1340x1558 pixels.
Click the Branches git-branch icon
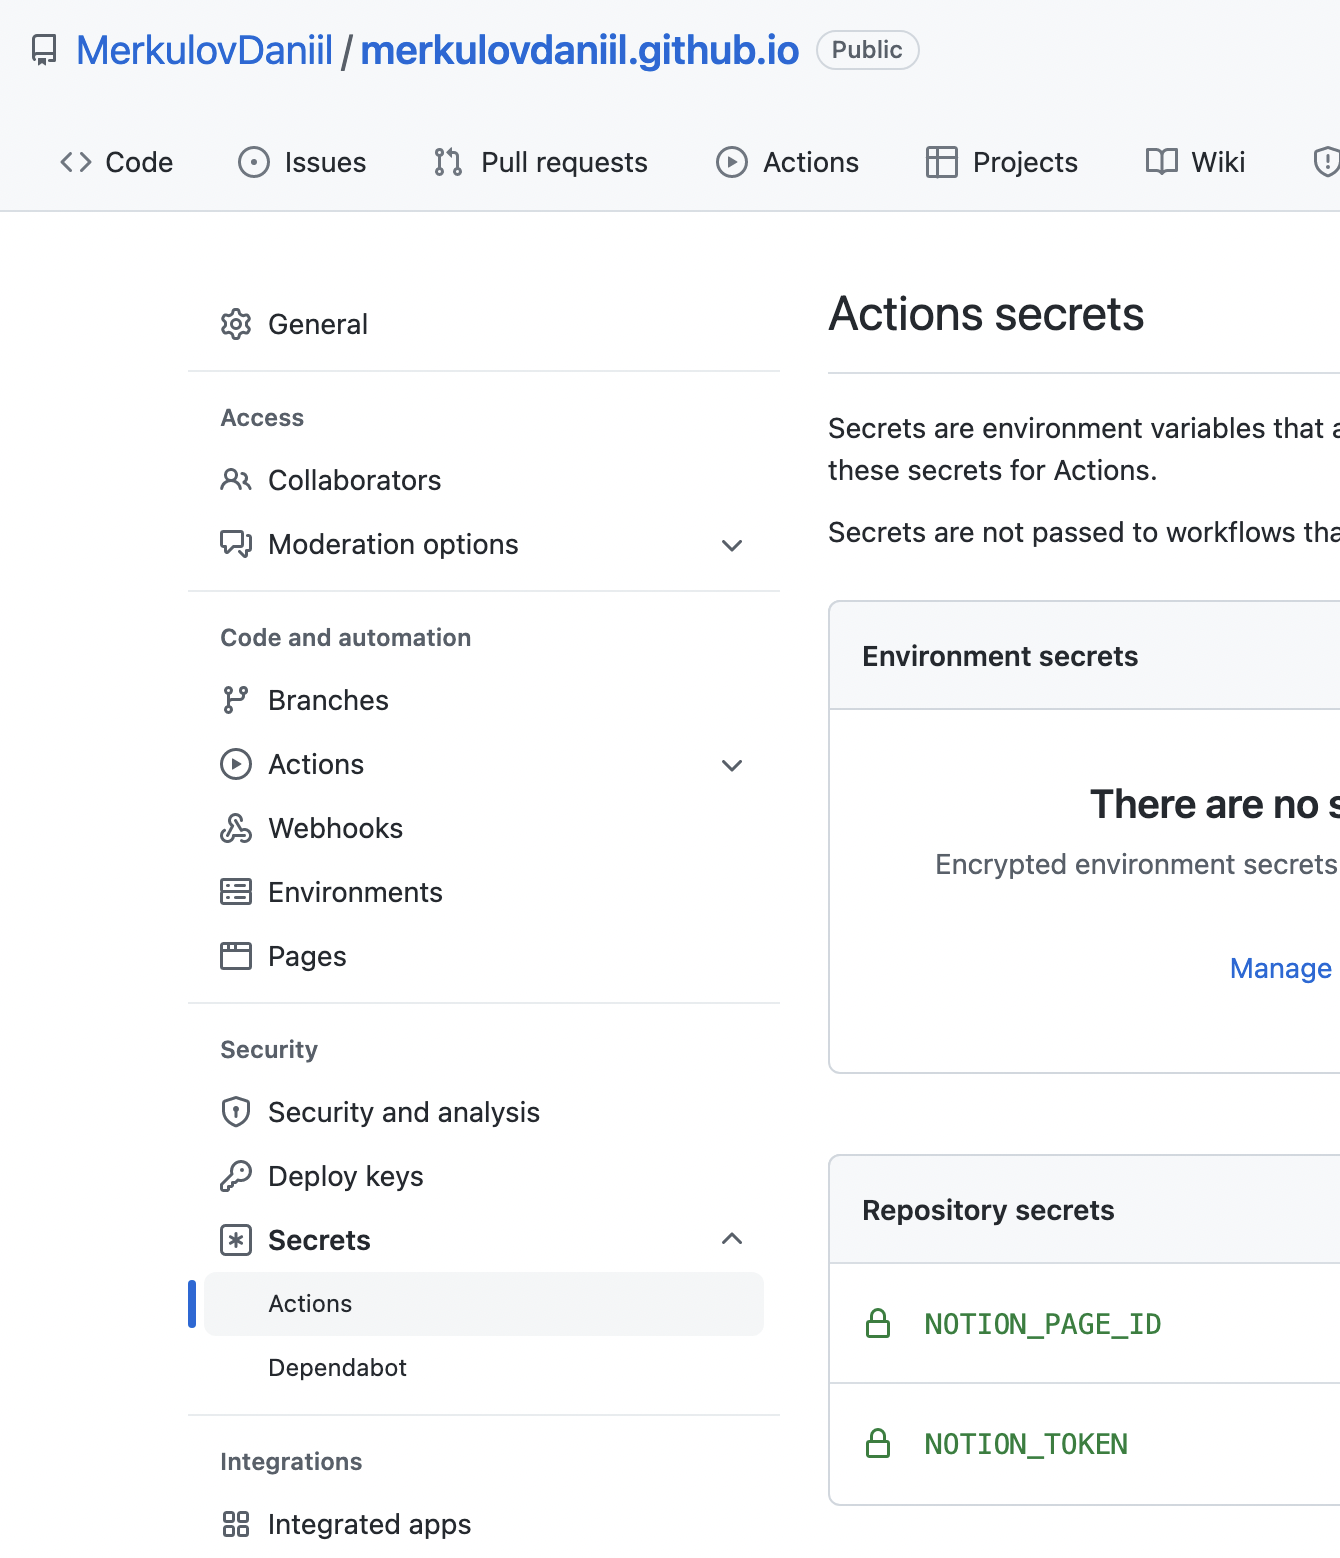(x=236, y=700)
